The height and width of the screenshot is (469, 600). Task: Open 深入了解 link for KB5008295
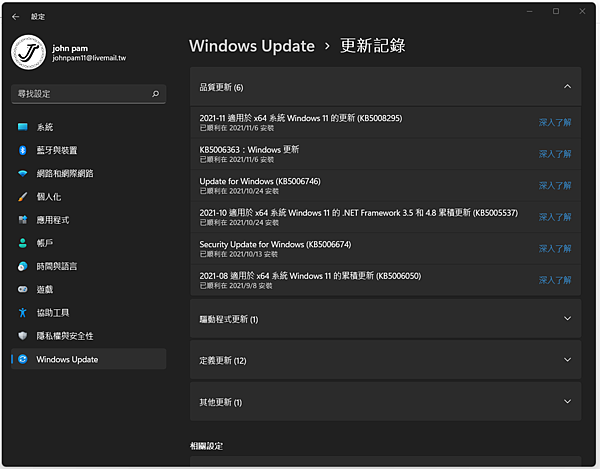[555, 122]
